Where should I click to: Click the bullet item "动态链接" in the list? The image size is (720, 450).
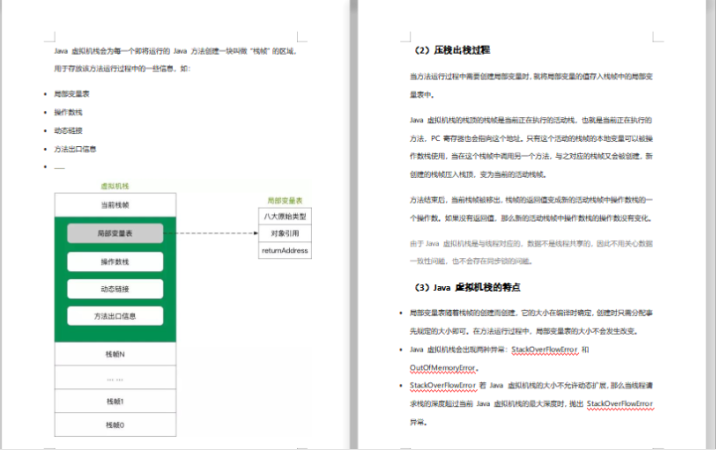pyautogui.click(x=68, y=130)
